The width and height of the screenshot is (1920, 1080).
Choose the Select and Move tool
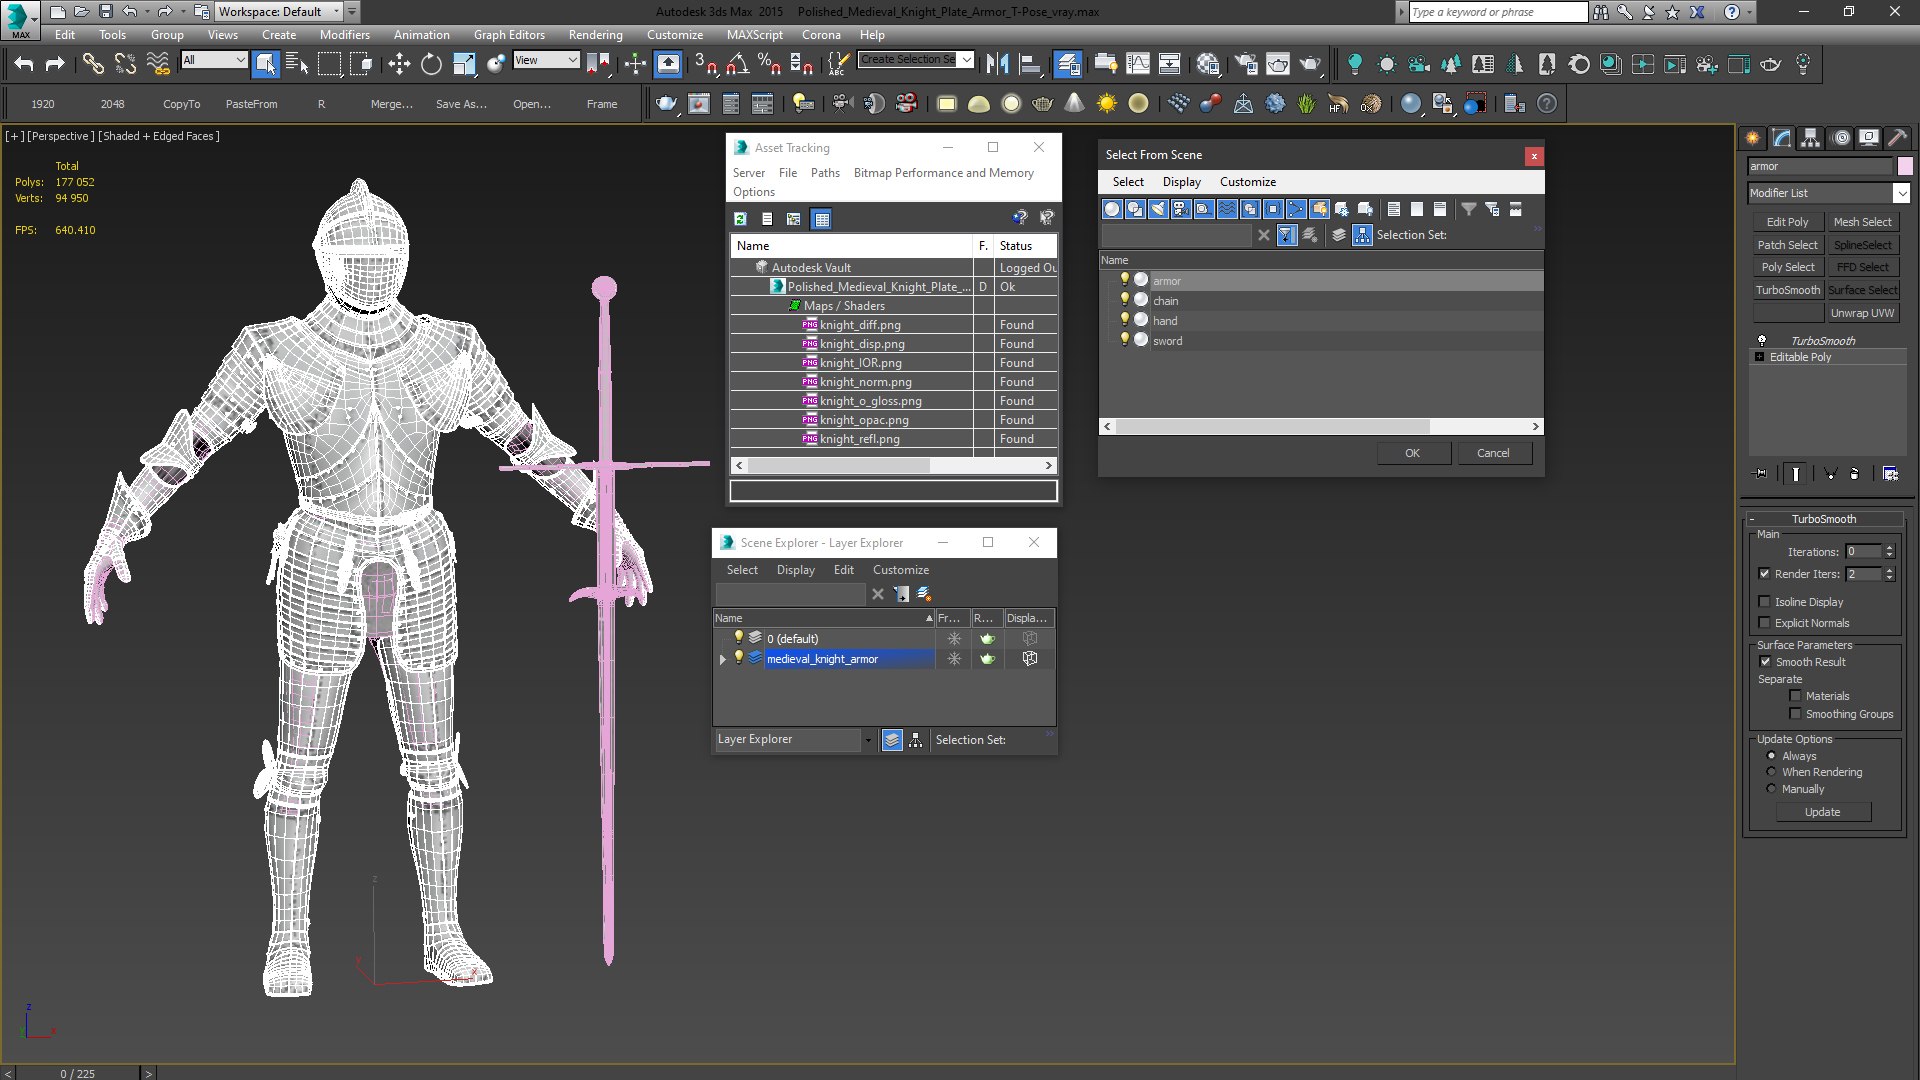(x=399, y=64)
